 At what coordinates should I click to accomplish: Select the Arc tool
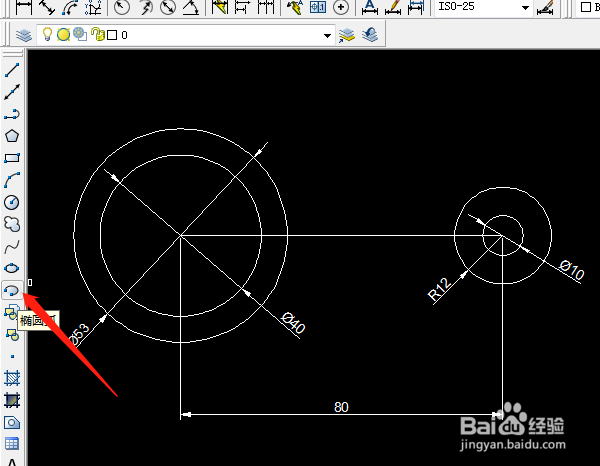(x=12, y=180)
